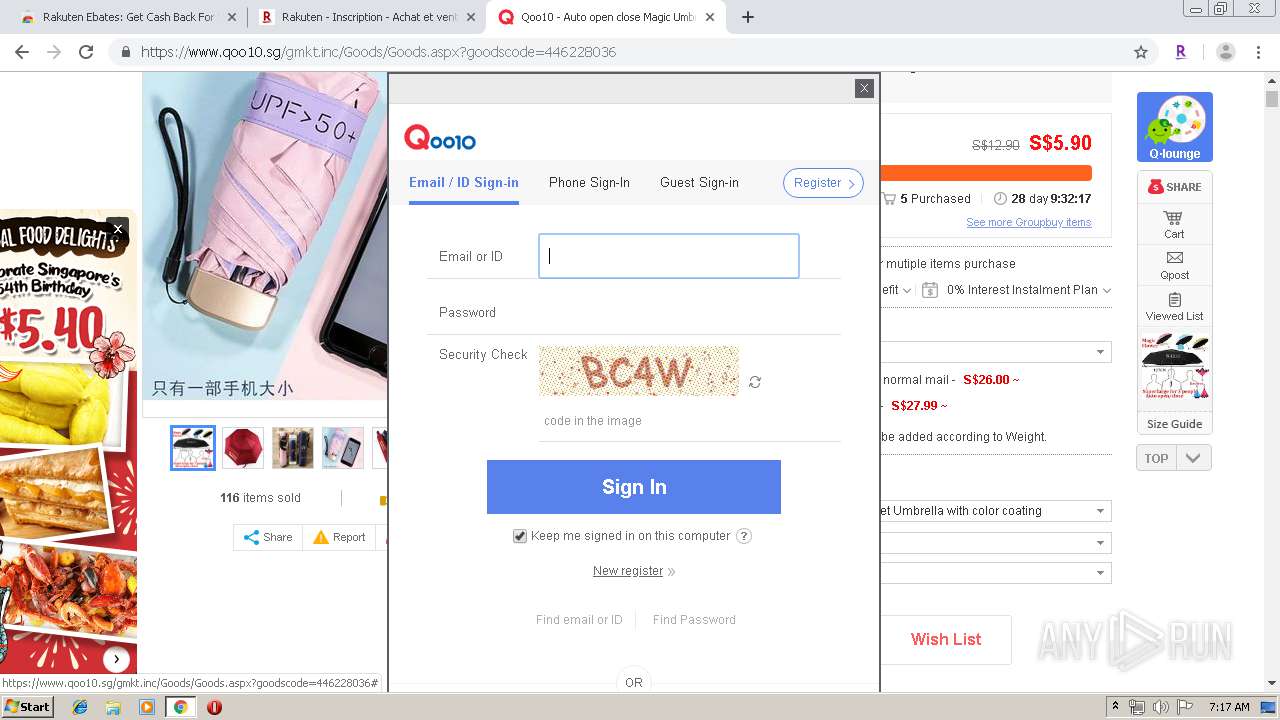Open the Cart icon in sidebar
1280x720 pixels.
pyautogui.click(x=1174, y=224)
